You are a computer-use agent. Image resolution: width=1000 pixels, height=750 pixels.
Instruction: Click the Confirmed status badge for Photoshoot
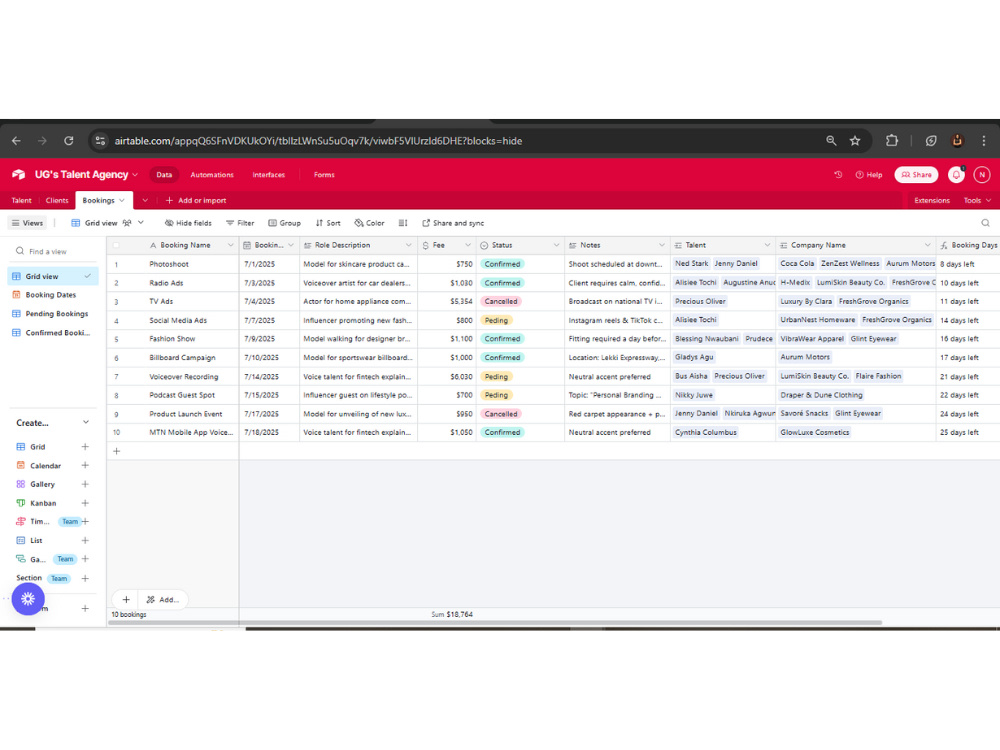[x=502, y=264]
